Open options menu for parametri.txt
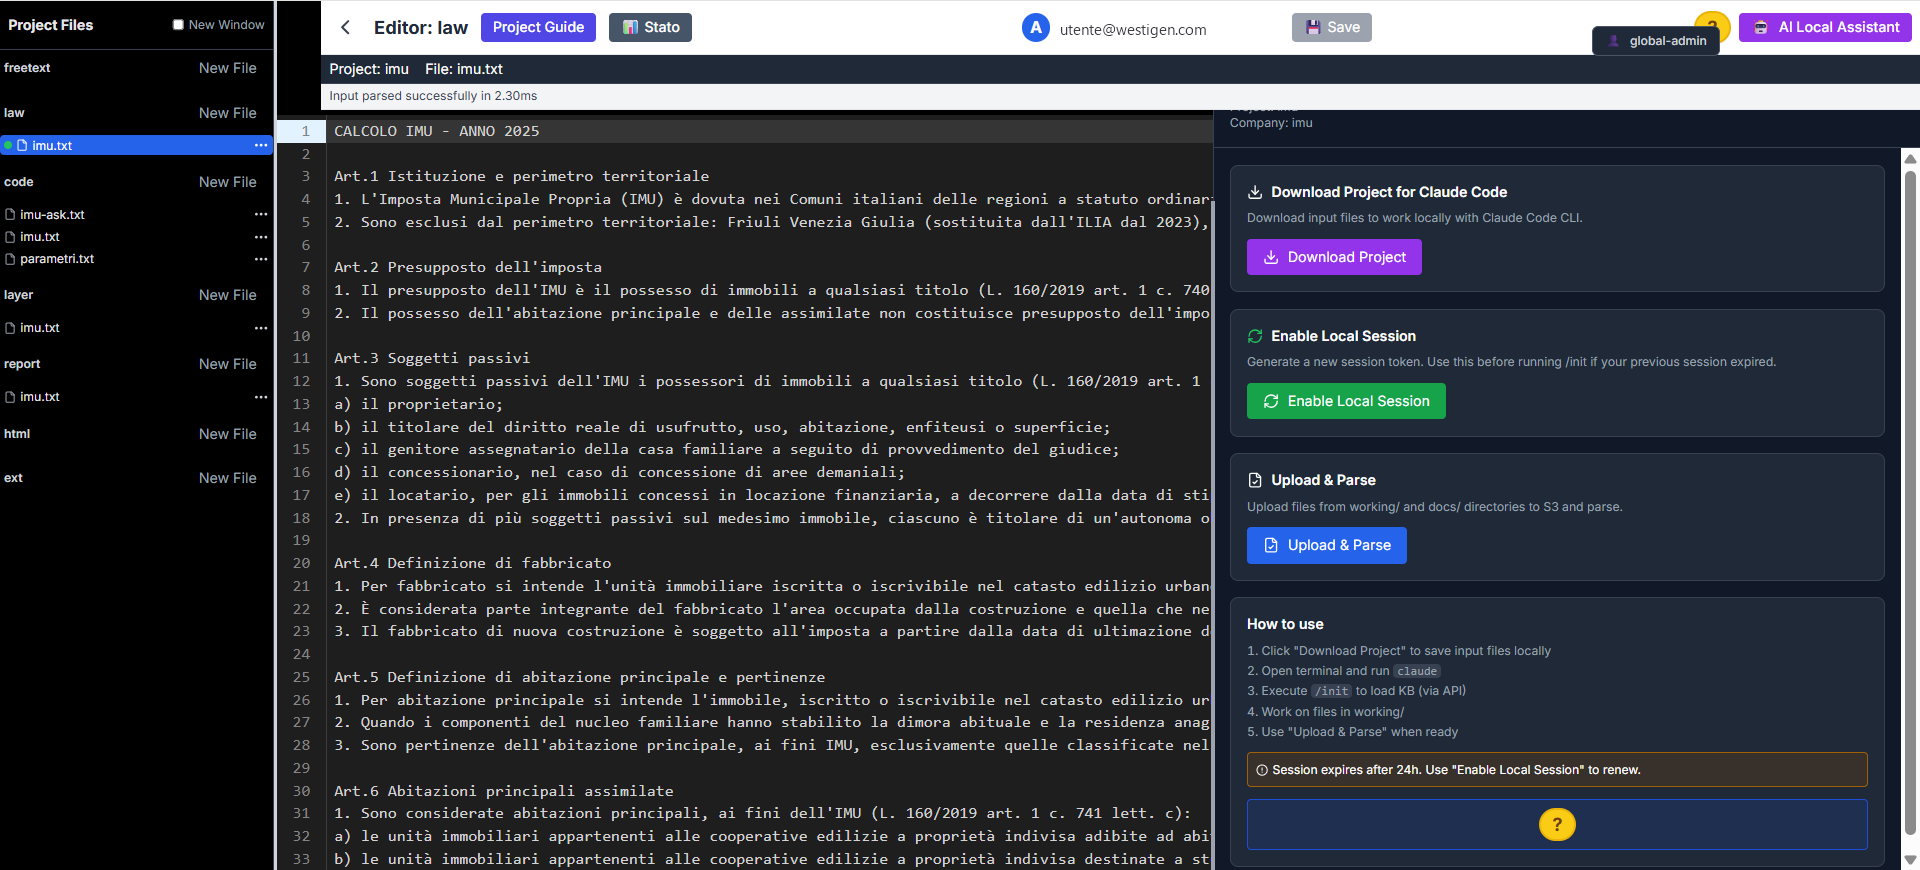Viewport: 1920px width, 870px height. [x=261, y=259]
